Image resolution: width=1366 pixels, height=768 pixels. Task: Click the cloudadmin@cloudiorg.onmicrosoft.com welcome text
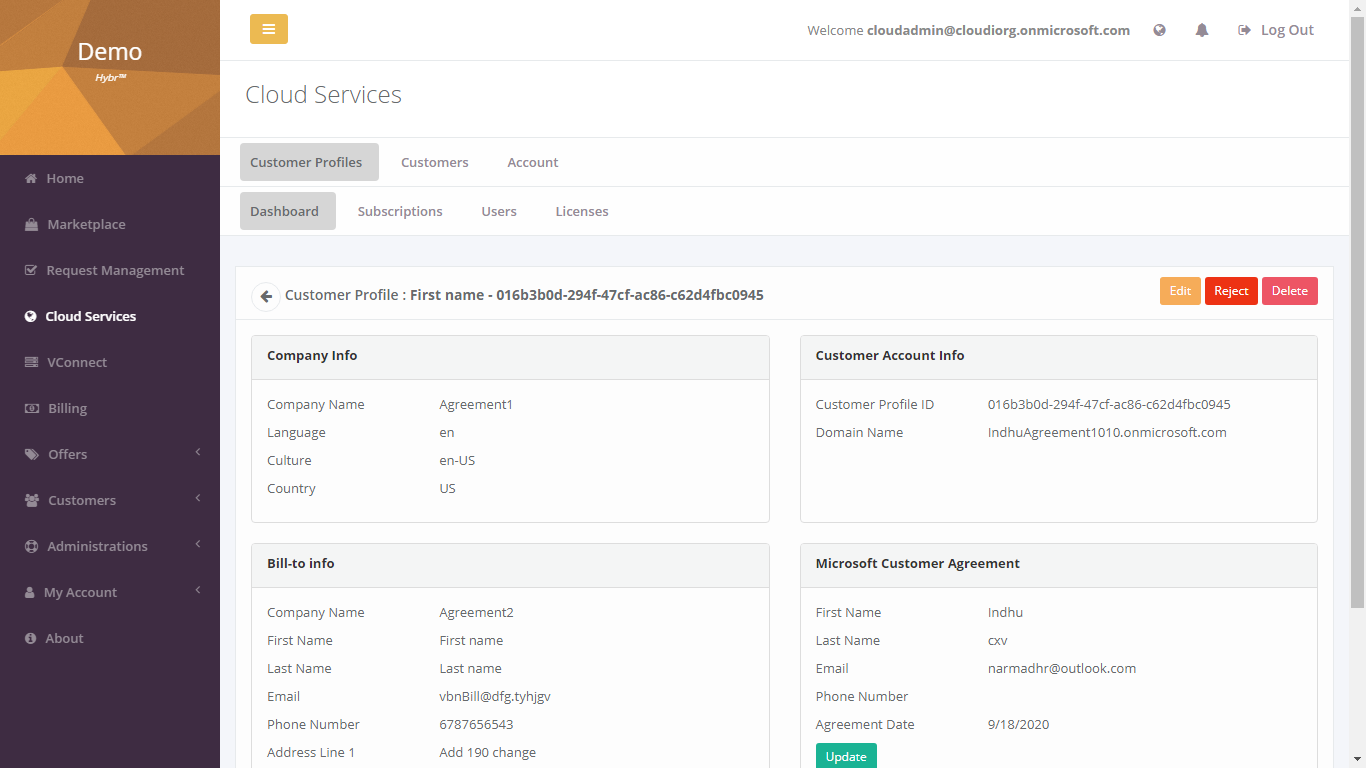tap(998, 30)
